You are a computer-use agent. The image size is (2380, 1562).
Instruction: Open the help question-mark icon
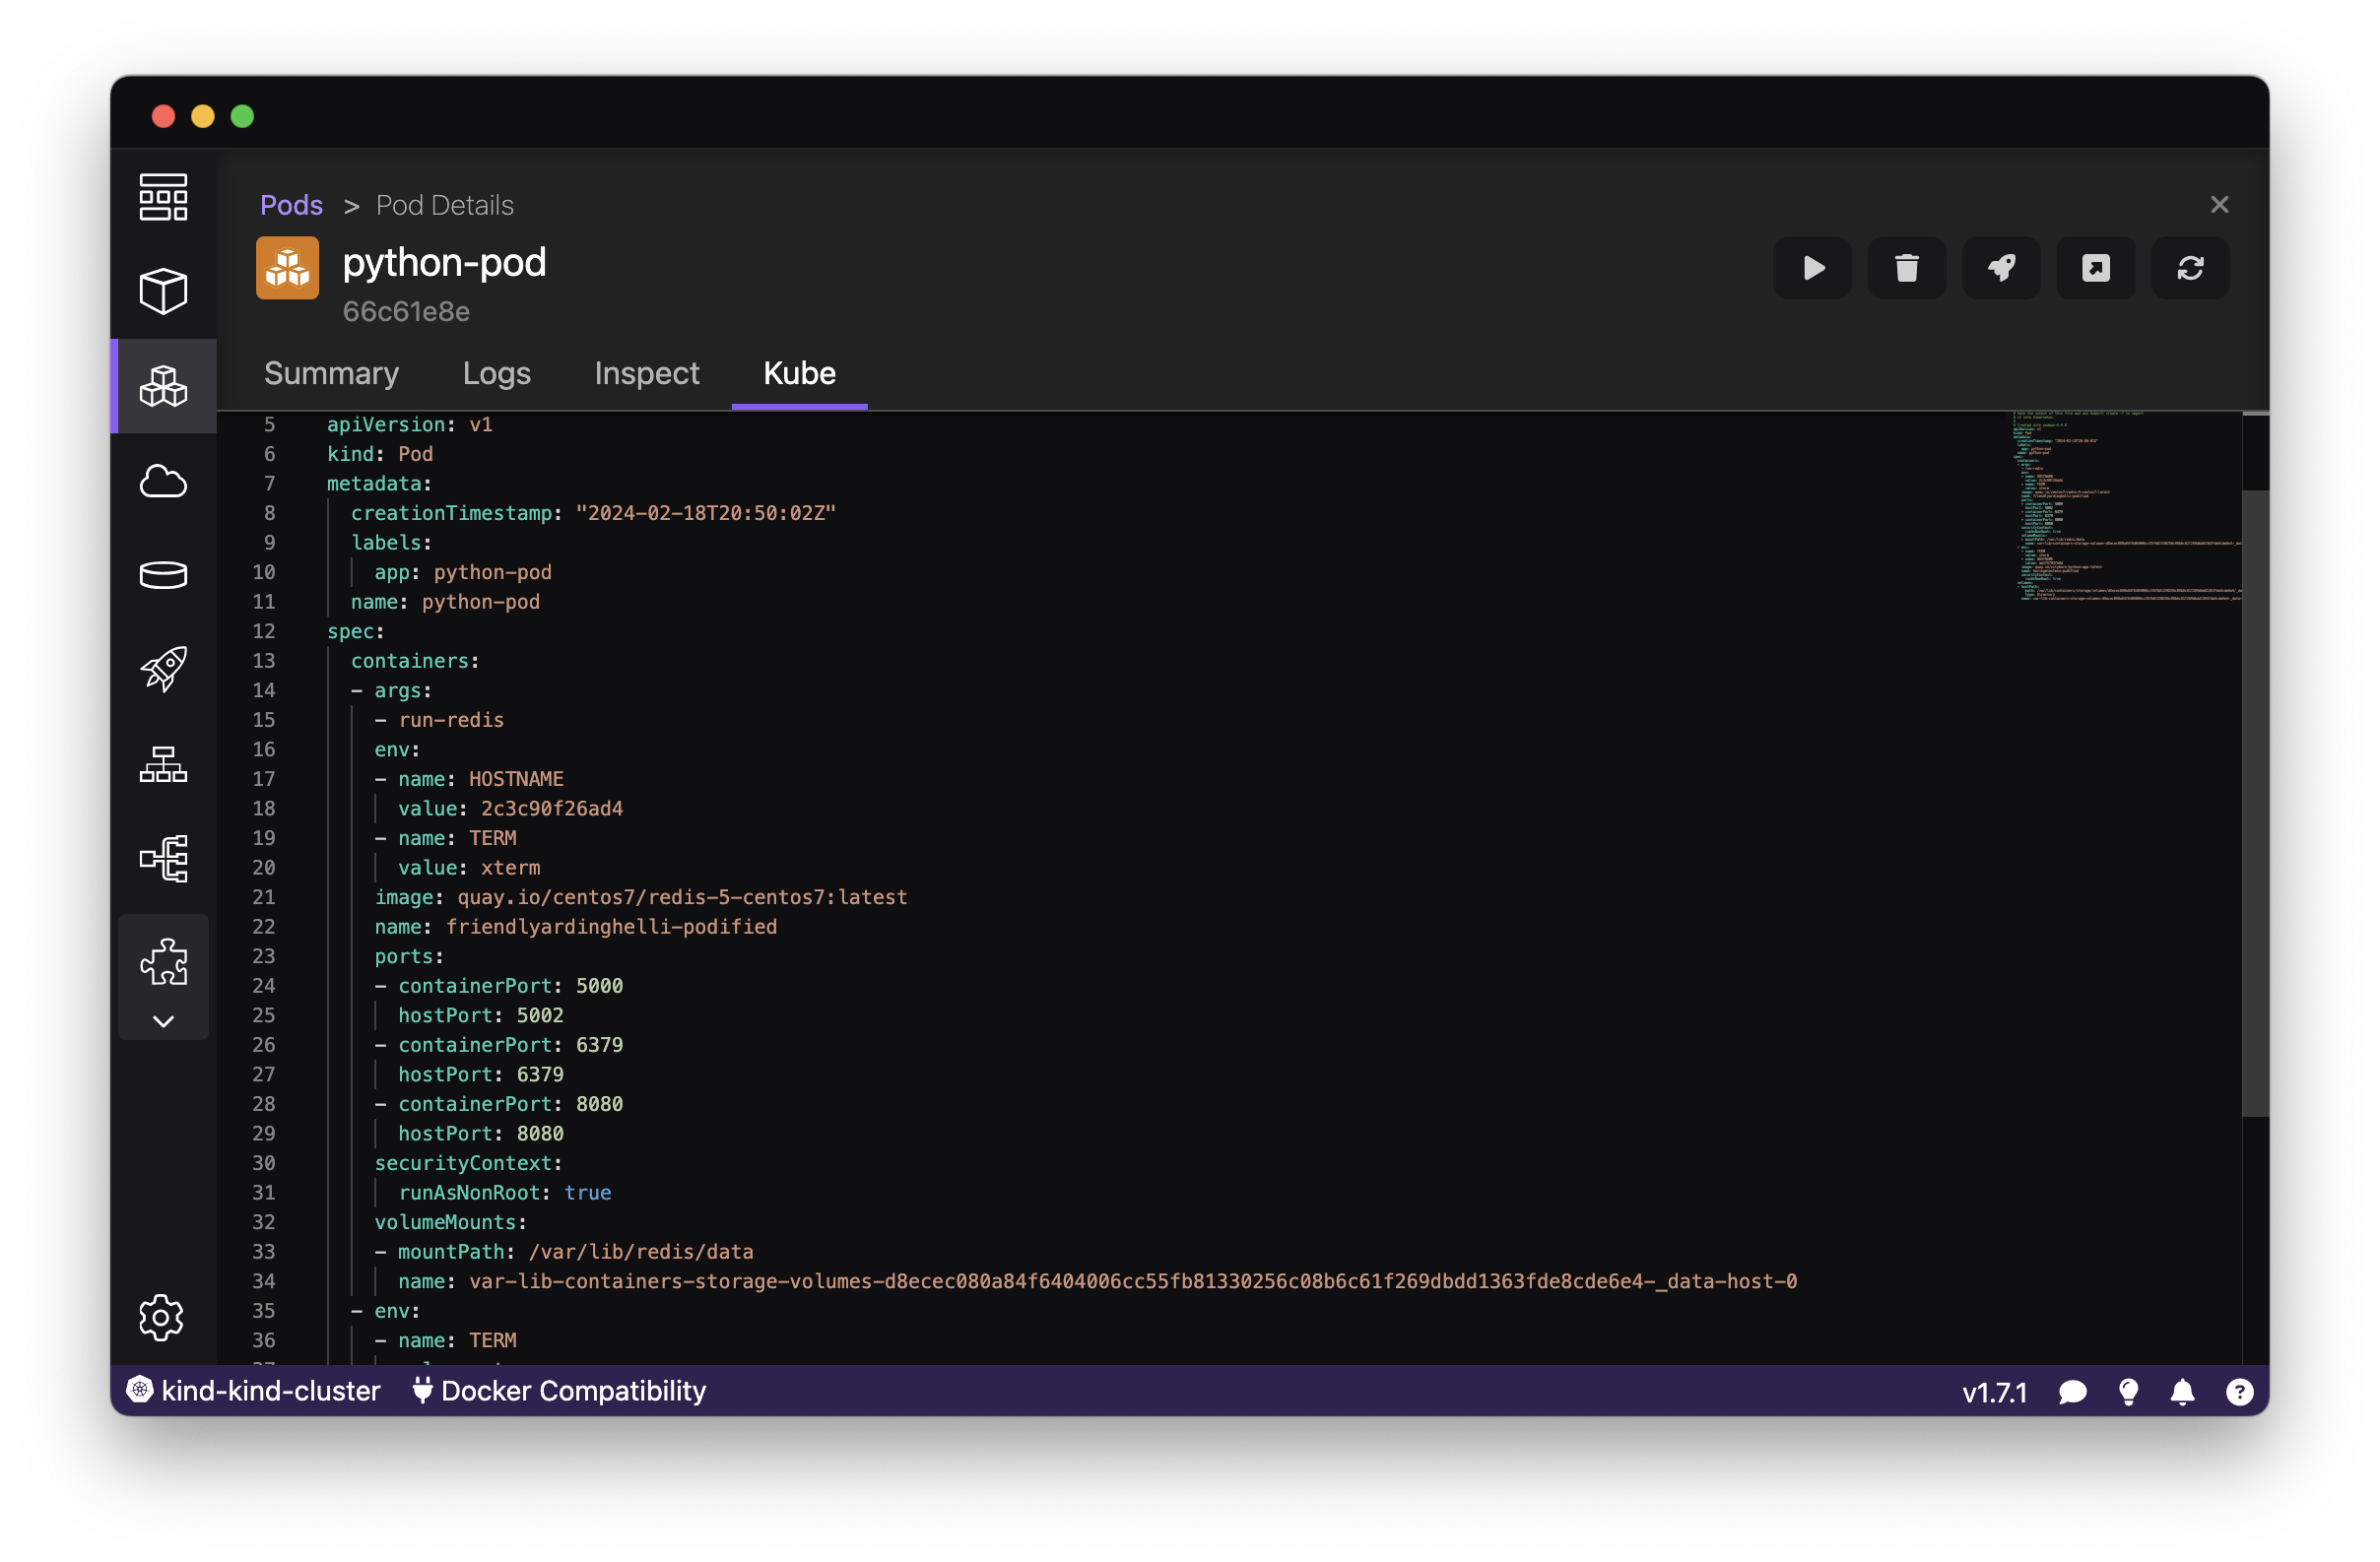2238,1391
